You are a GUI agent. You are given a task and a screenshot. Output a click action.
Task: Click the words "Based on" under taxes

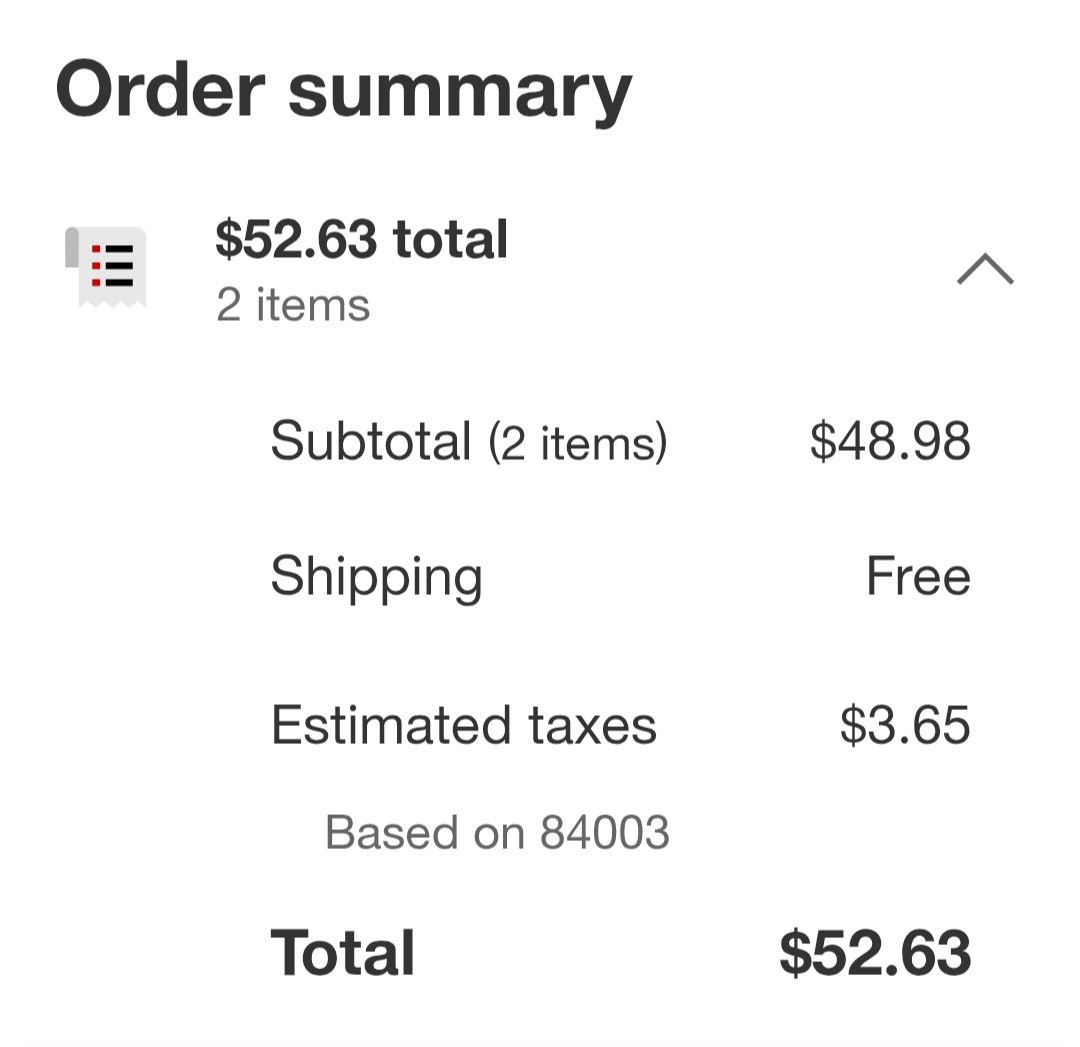(x=426, y=832)
